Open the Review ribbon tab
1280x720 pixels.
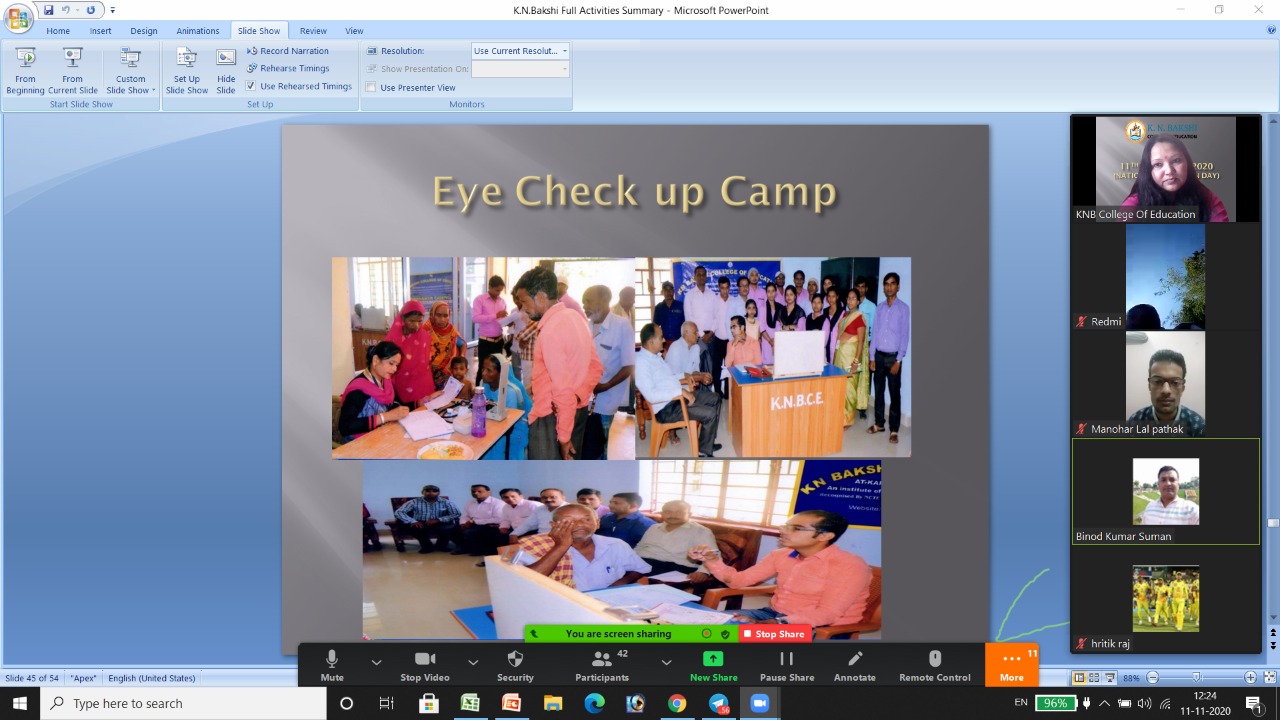(x=313, y=31)
